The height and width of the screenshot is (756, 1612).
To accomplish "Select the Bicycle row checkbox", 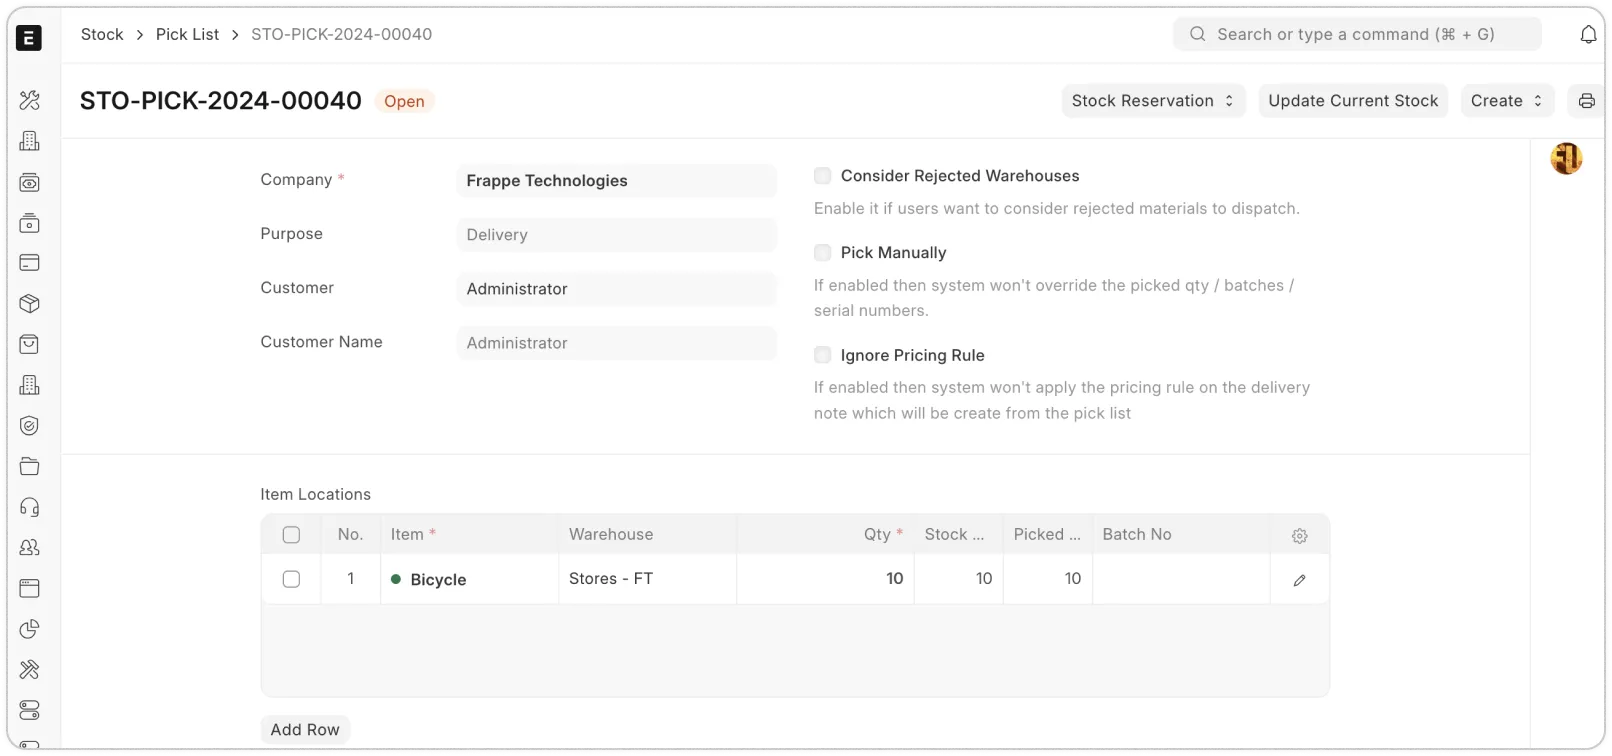I will point(291,579).
